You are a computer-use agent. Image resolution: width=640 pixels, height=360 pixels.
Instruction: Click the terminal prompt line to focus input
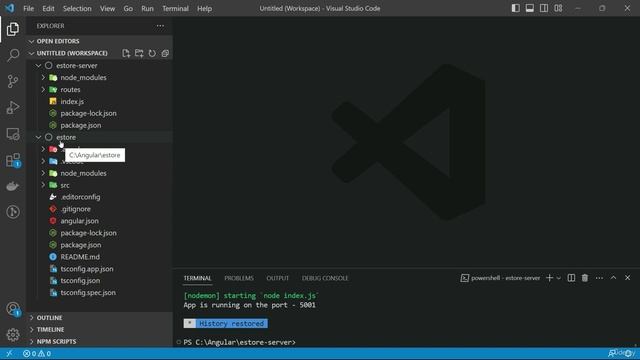(240, 342)
